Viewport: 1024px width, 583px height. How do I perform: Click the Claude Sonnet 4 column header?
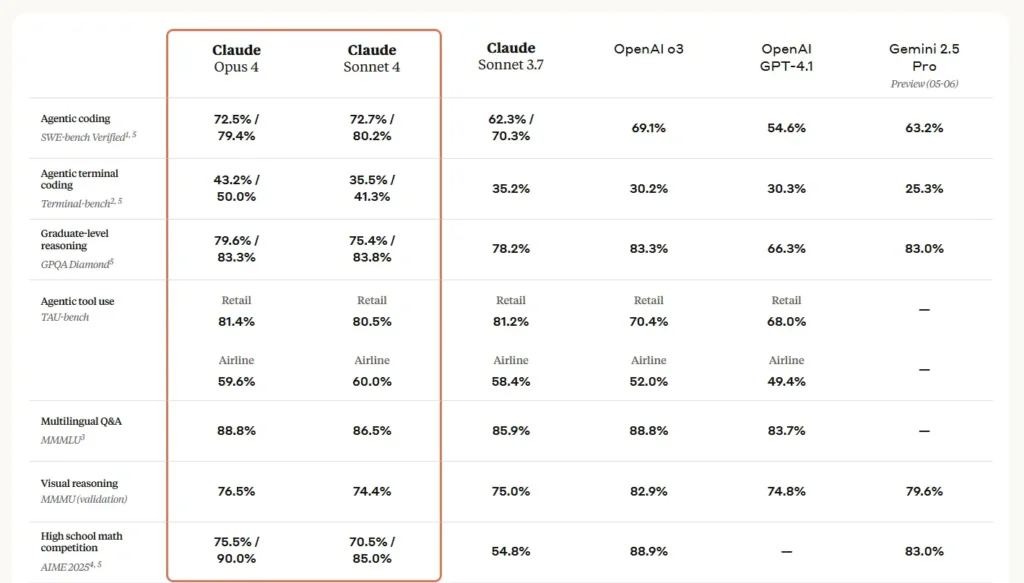click(x=372, y=58)
